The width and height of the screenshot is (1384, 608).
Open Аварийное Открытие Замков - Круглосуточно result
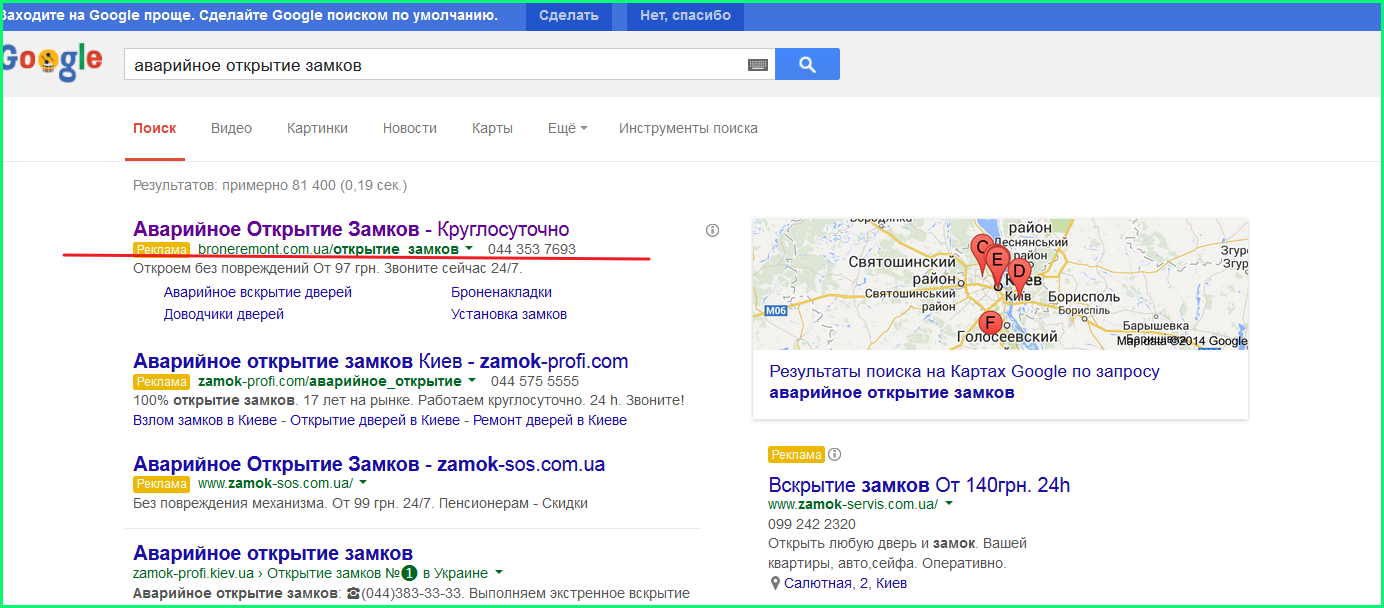coord(351,229)
